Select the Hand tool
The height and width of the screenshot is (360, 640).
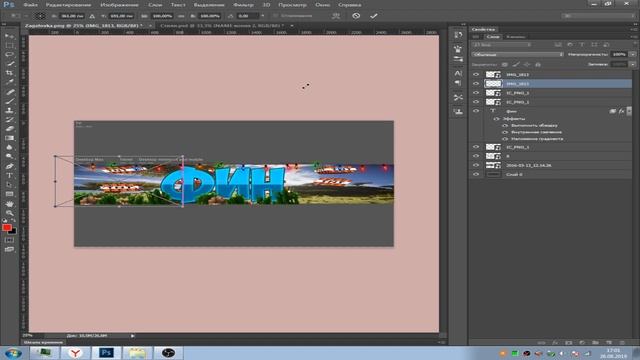pos(9,204)
